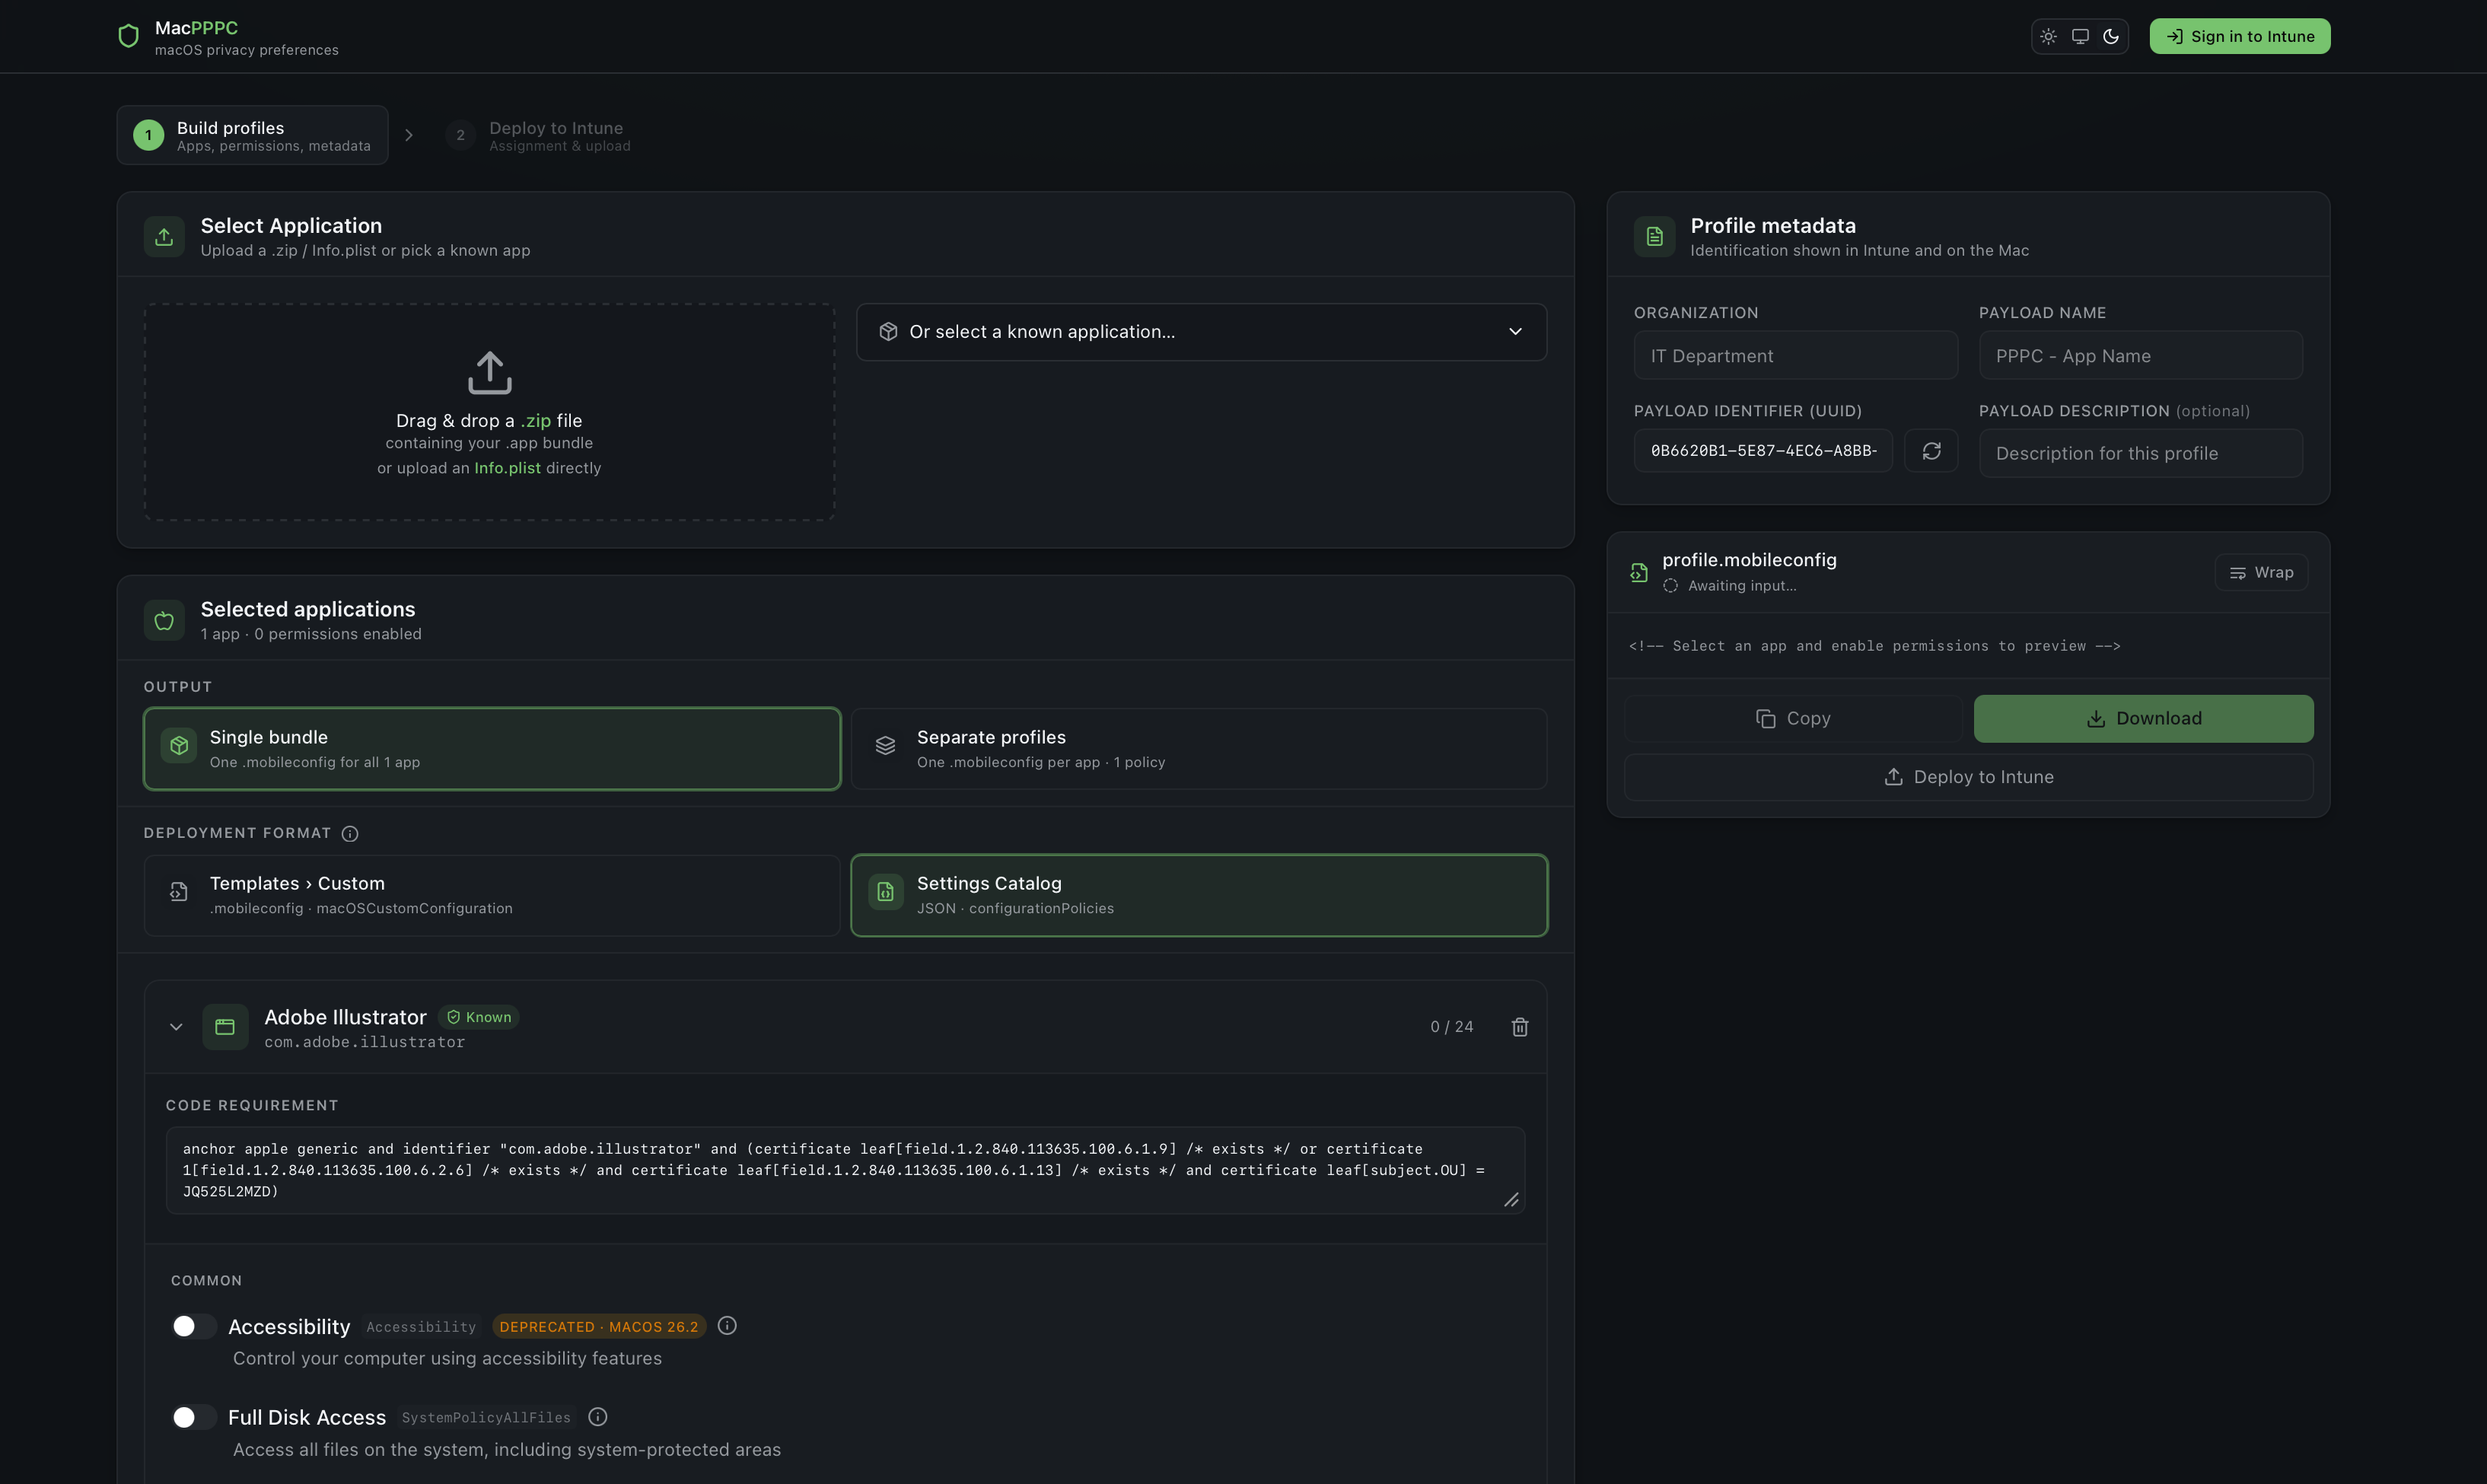Click the green .zip link text

536,420
